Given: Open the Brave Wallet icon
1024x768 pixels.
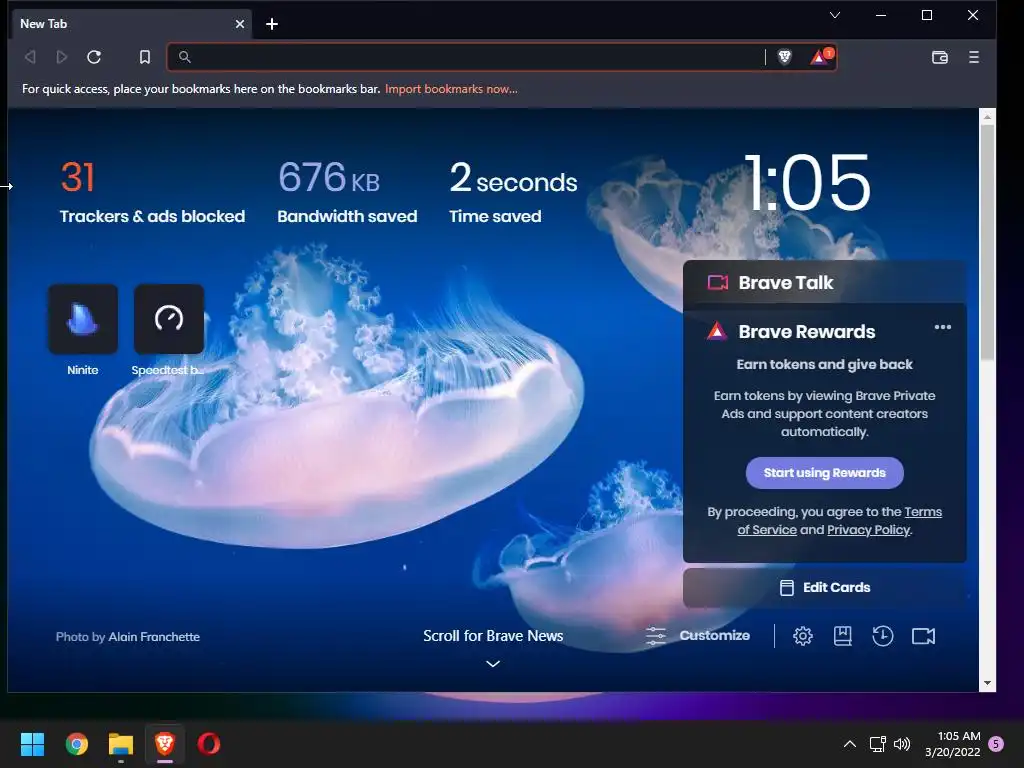Looking at the screenshot, I should 940,57.
